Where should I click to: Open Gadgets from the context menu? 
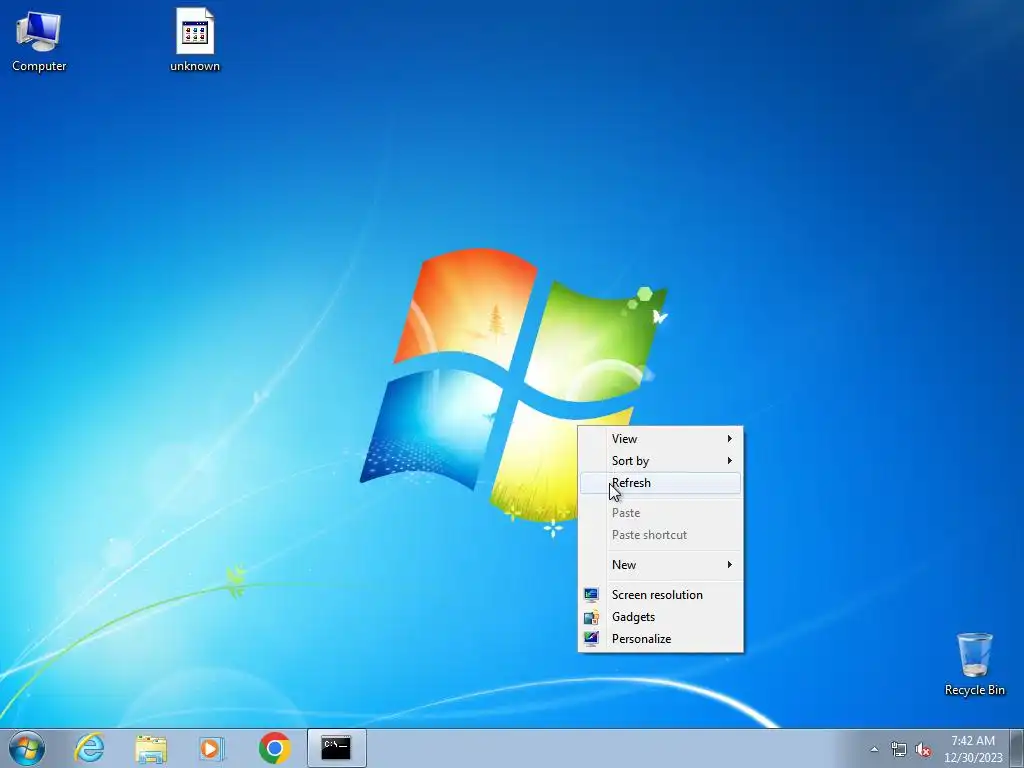(x=660, y=617)
